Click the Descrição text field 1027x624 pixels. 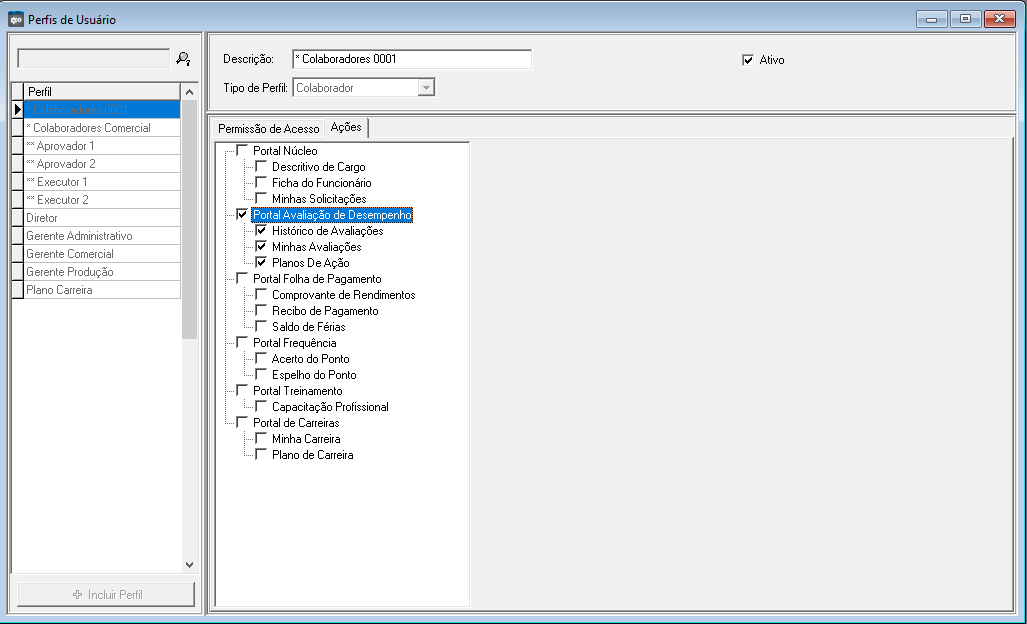(411, 59)
